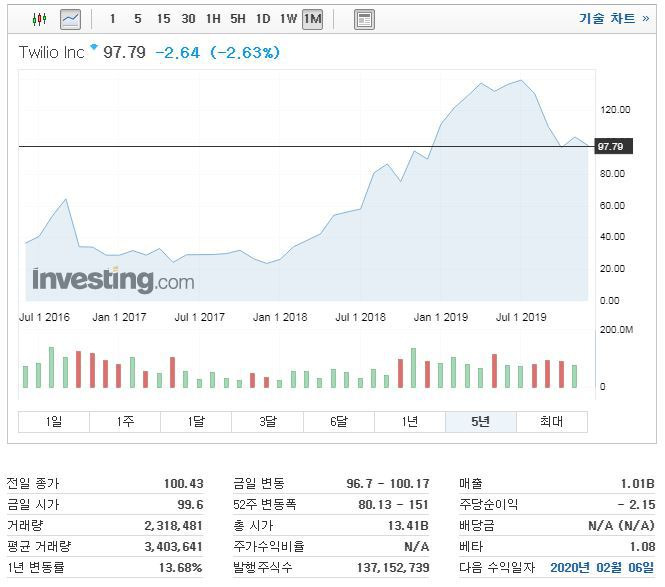The height and width of the screenshot is (587, 665).
Task: Show the 1년 time range
Action: (410, 422)
